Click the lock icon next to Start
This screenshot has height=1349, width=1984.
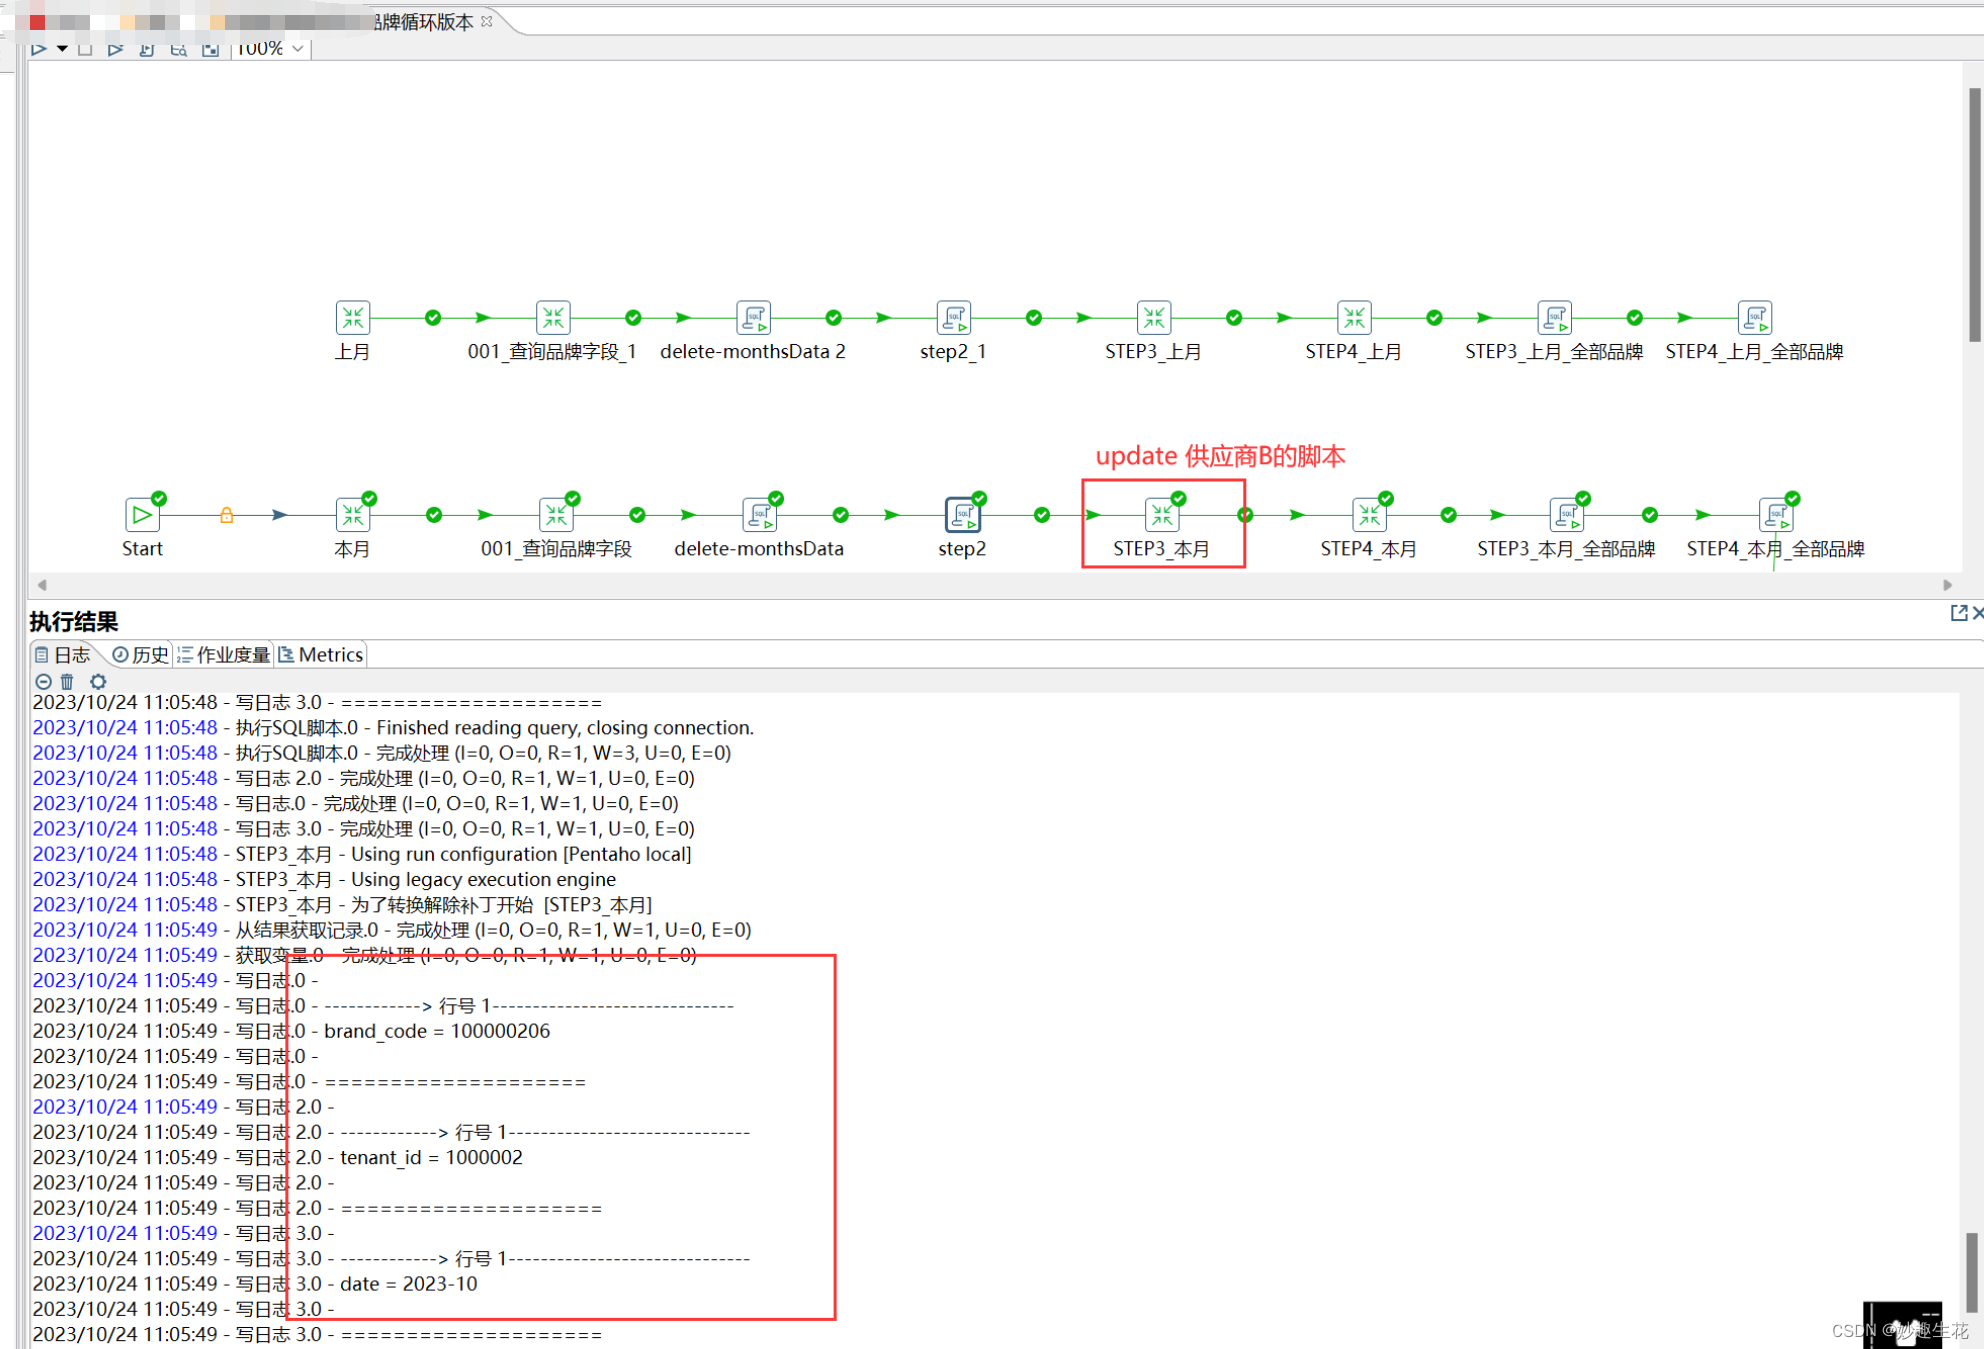pos(227,514)
